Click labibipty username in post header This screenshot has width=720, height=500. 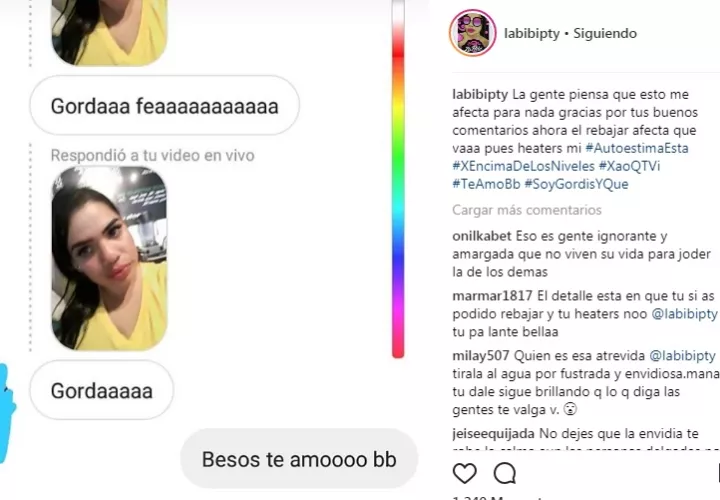532,34
